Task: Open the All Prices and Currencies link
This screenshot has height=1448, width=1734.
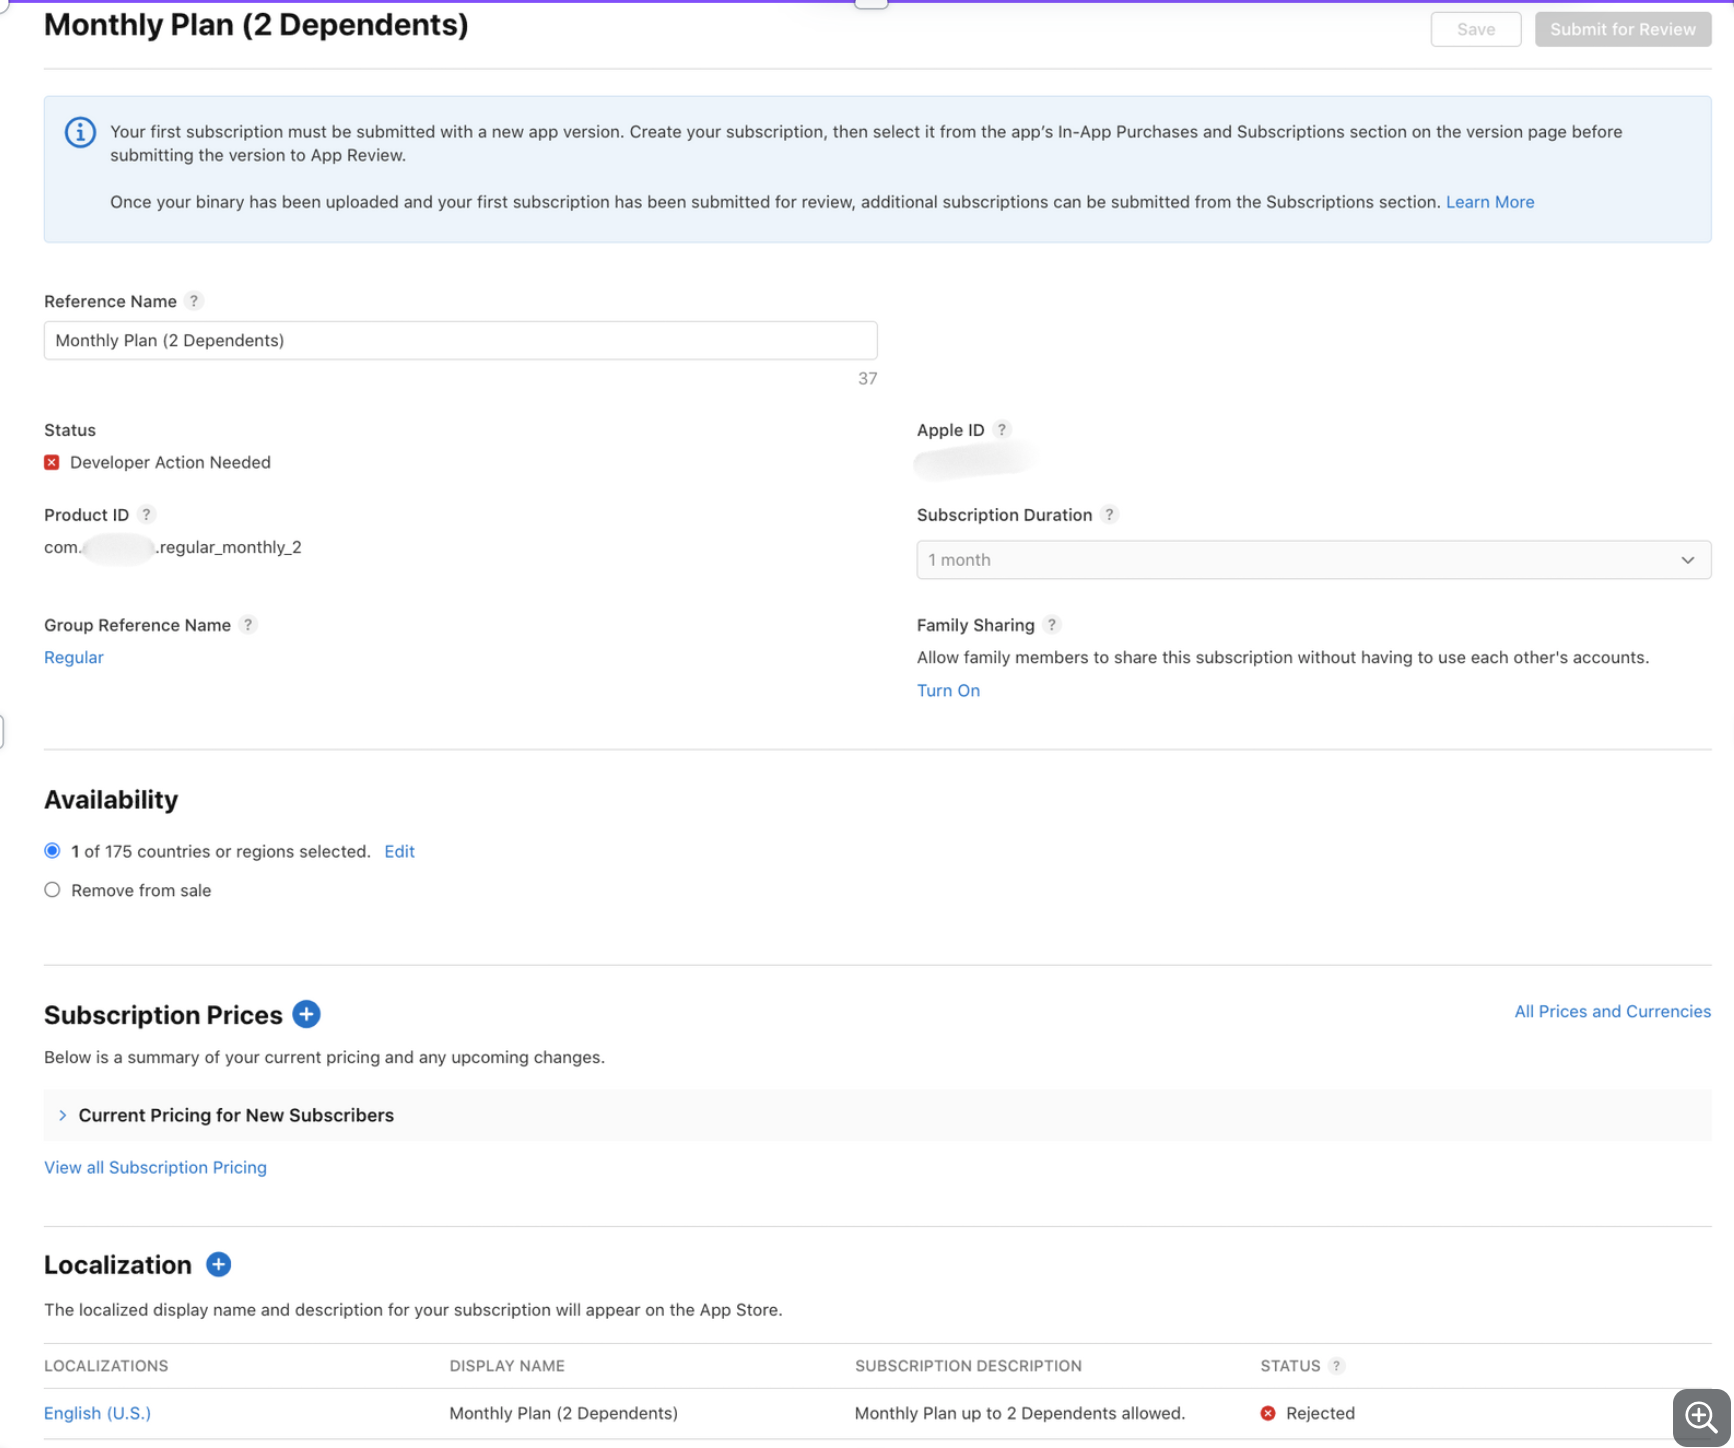Action: pyautogui.click(x=1612, y=1011)
